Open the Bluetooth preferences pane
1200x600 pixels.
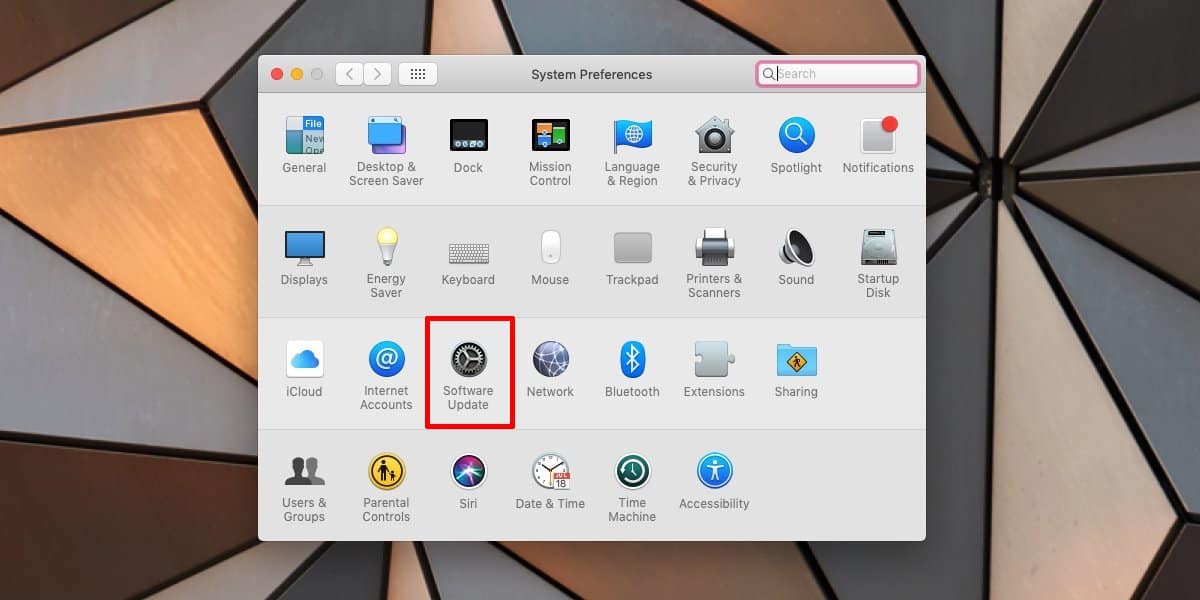[632, 369]
